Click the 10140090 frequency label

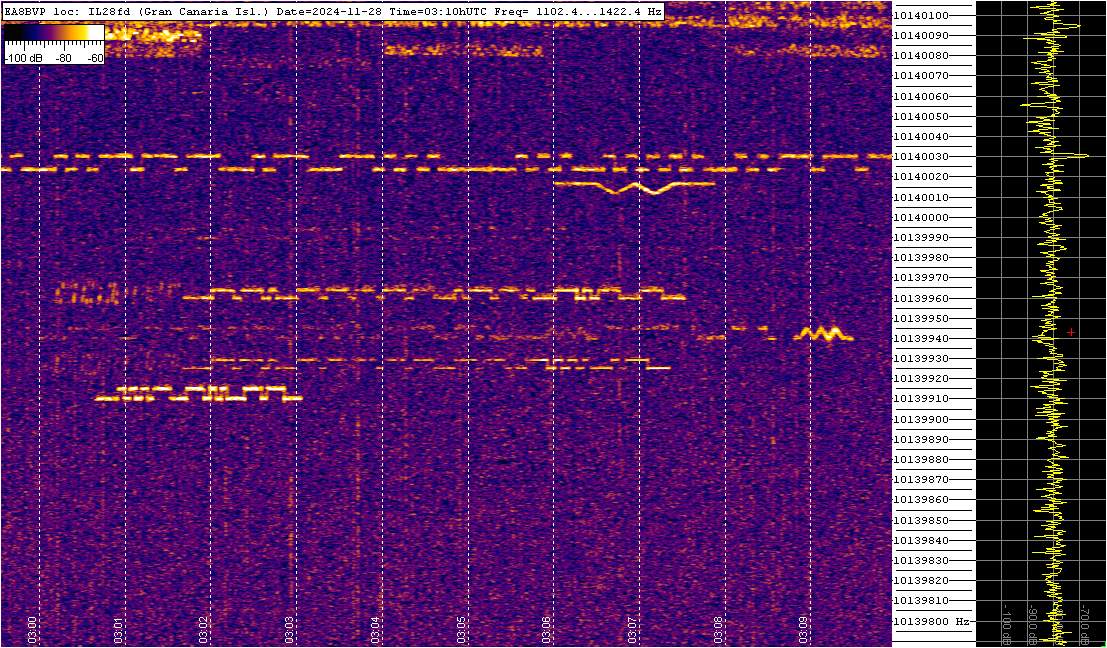921,35
